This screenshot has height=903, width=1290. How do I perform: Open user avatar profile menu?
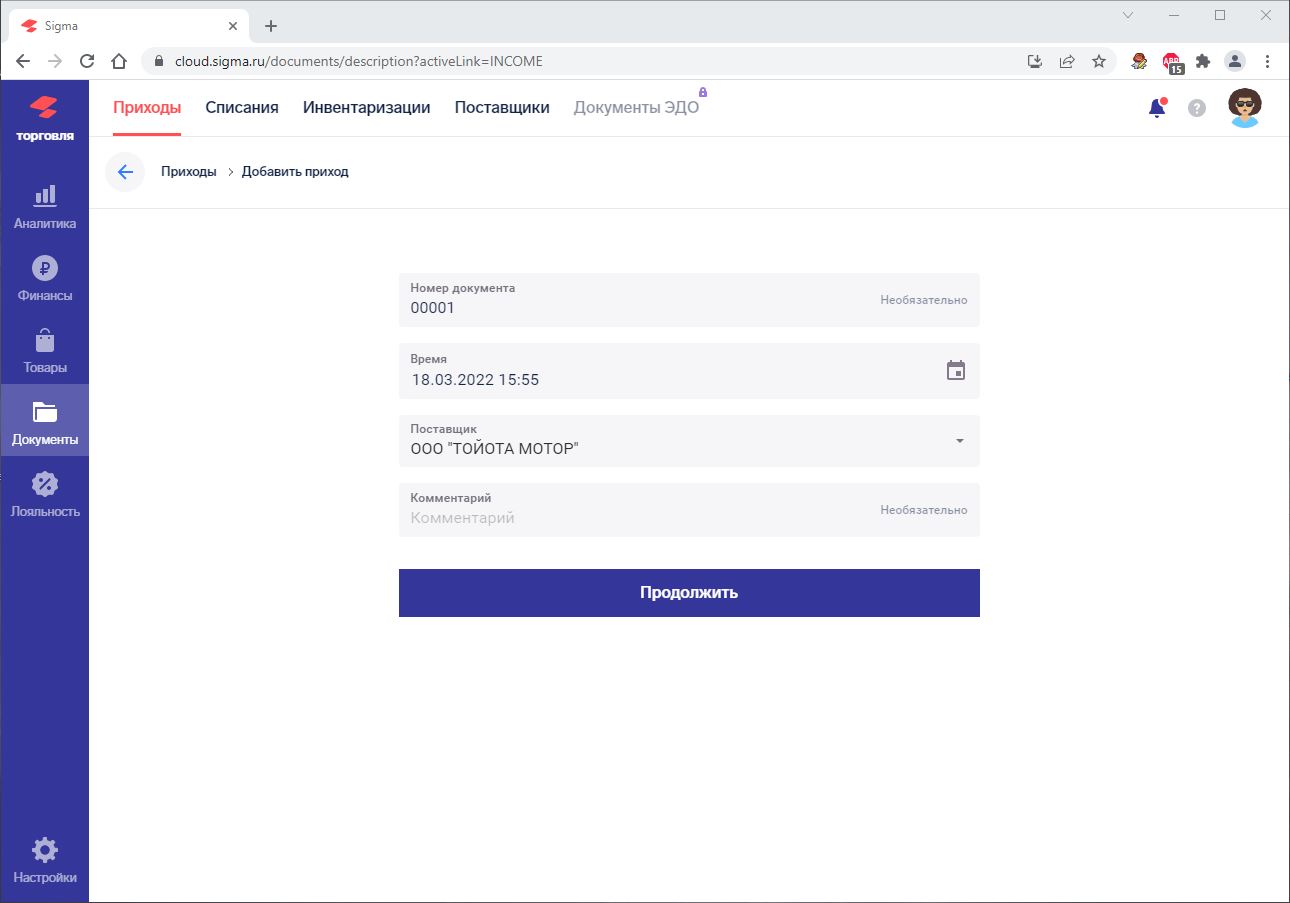pyautogui.click(x=1244, y=108)
